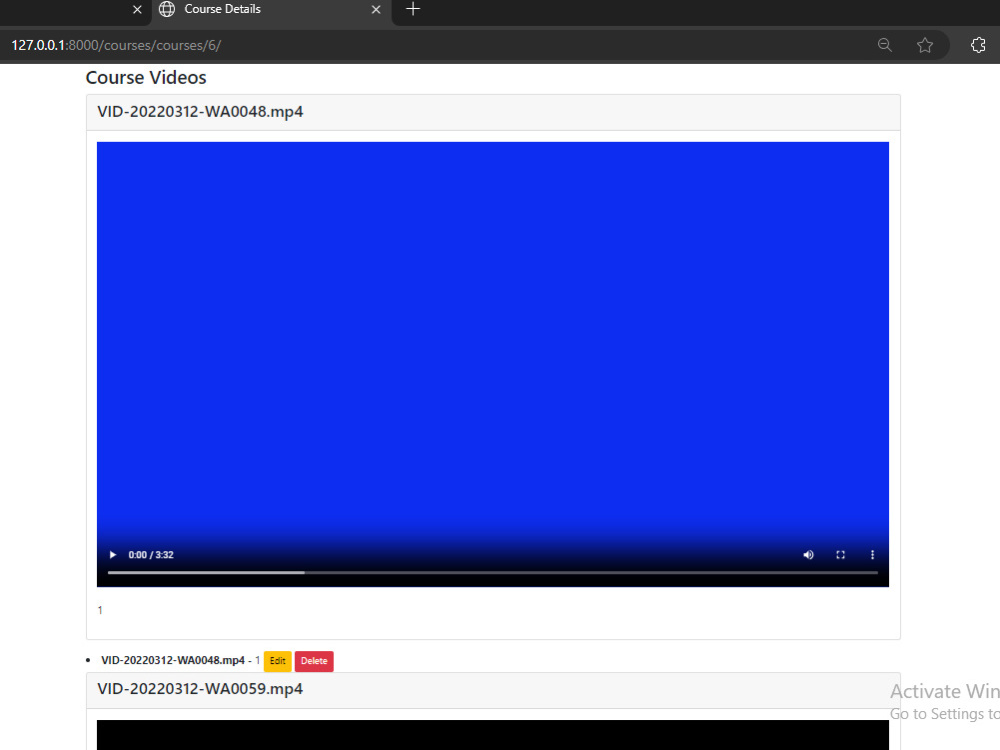Click the Course Videos heading
1000x750 pixels.
point(146,77)
